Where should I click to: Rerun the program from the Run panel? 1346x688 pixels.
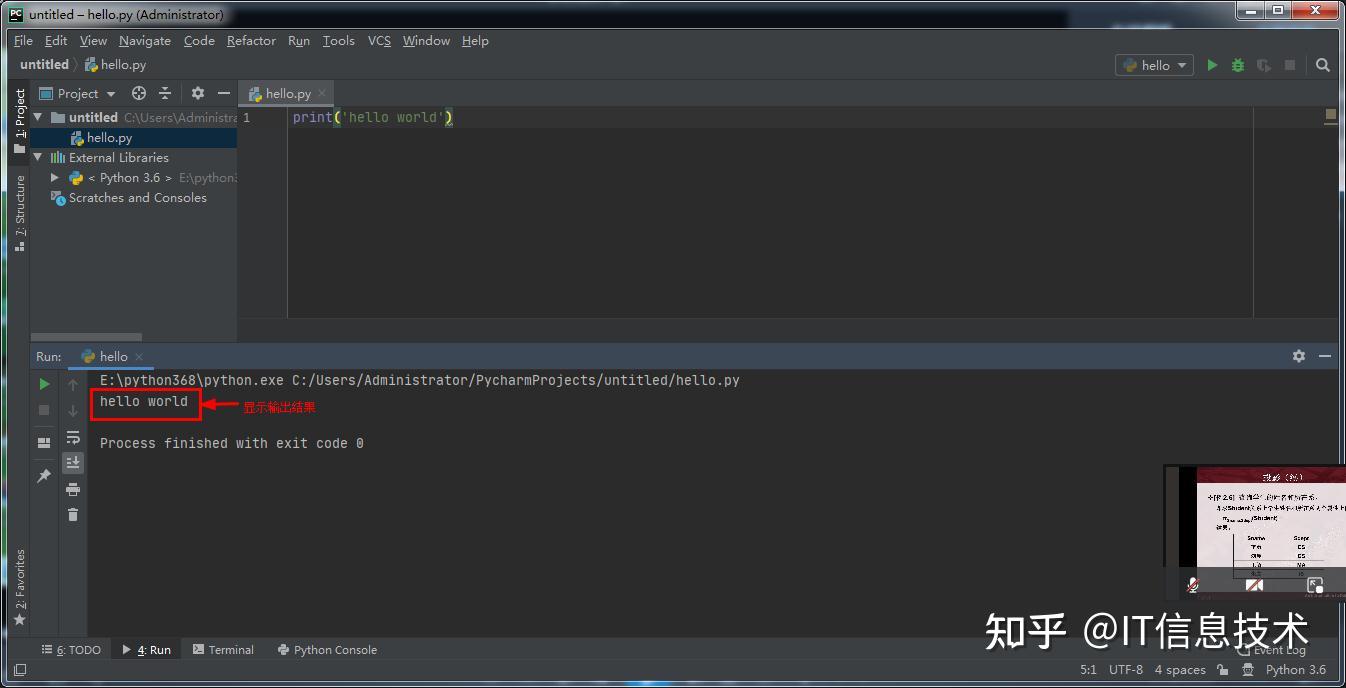[x=43, y=384]
